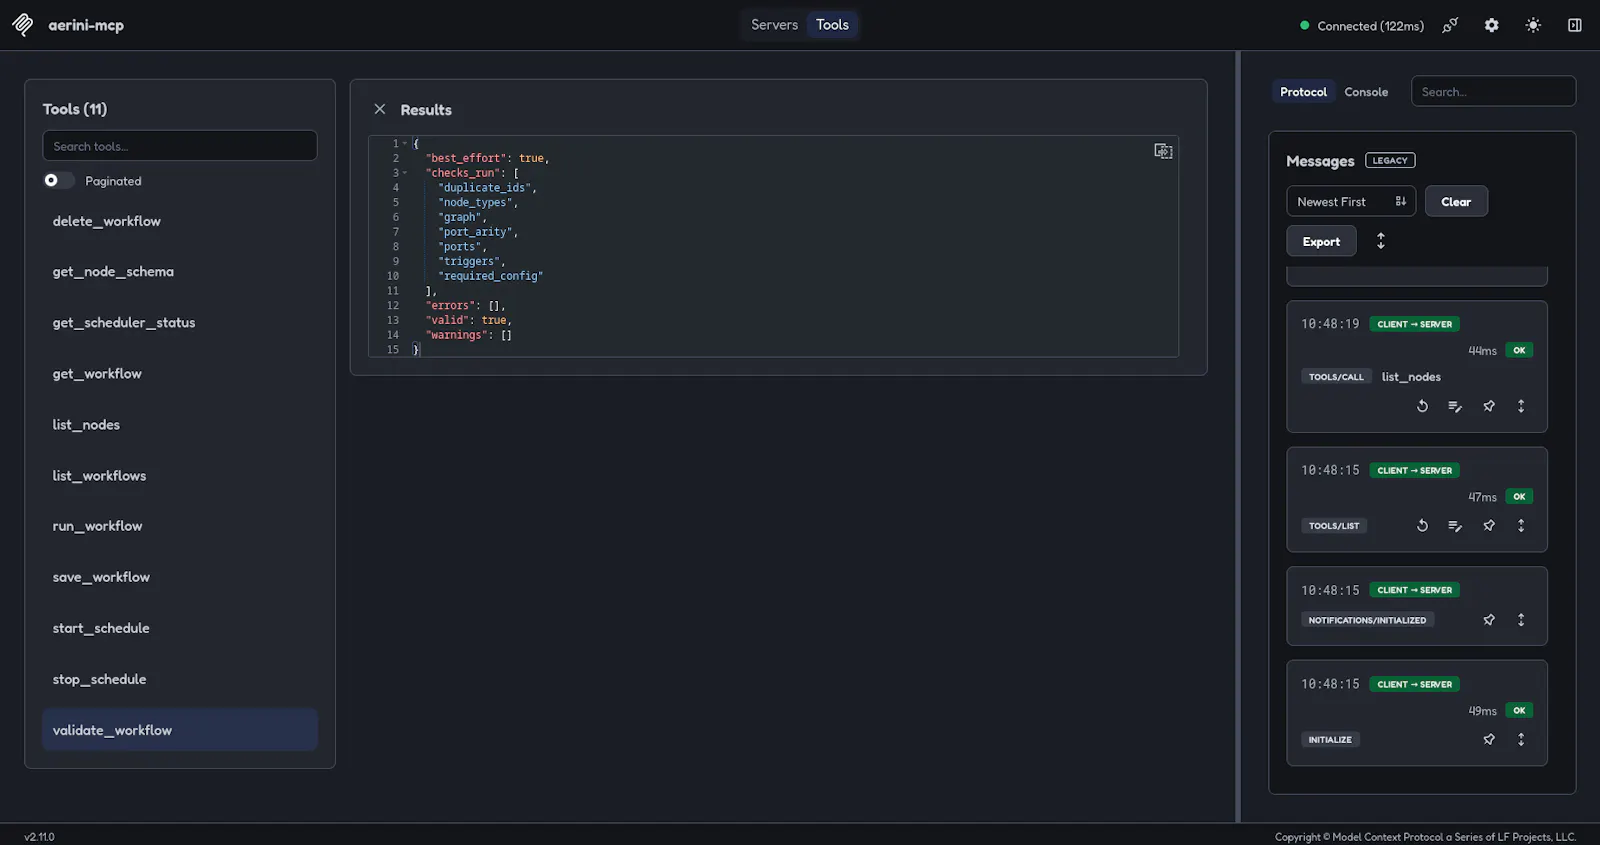Viewport: 1600px width, 845px height.
Task: Pin the notifications/initialized message
Action: pyautogui.click(x=1489, y=620)
